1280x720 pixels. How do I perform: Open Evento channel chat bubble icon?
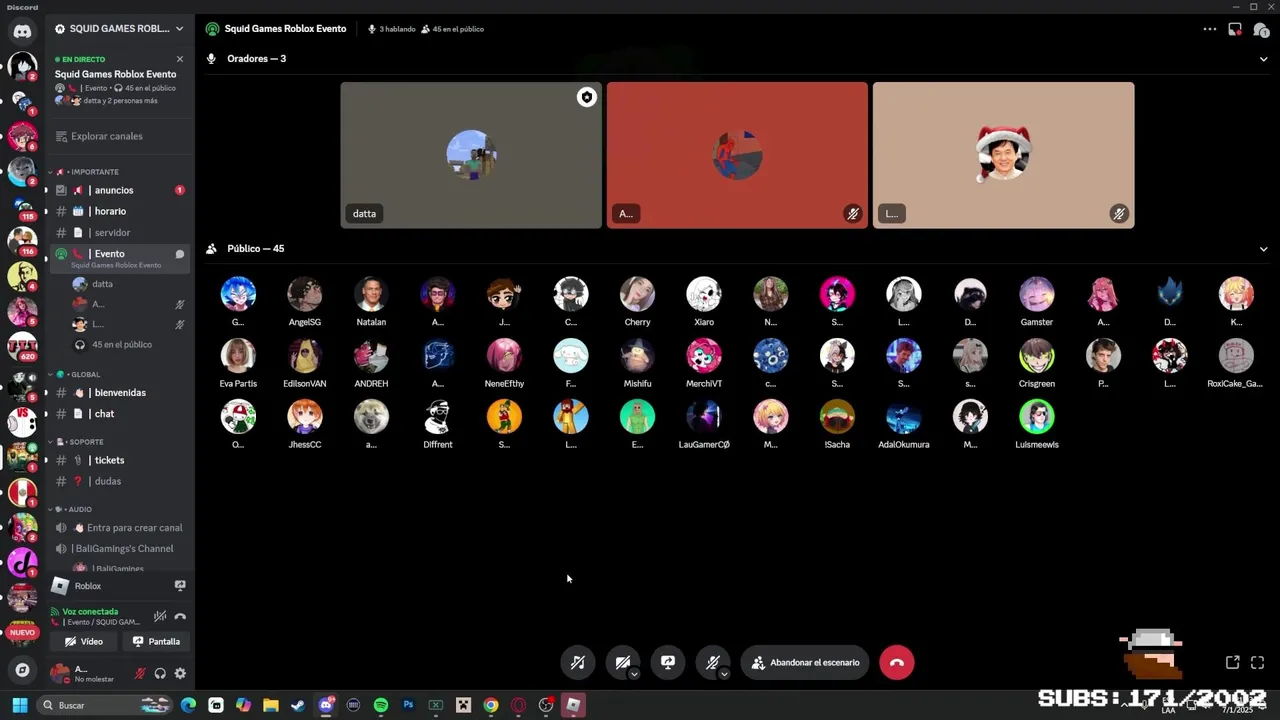click(x=180, y=254)
